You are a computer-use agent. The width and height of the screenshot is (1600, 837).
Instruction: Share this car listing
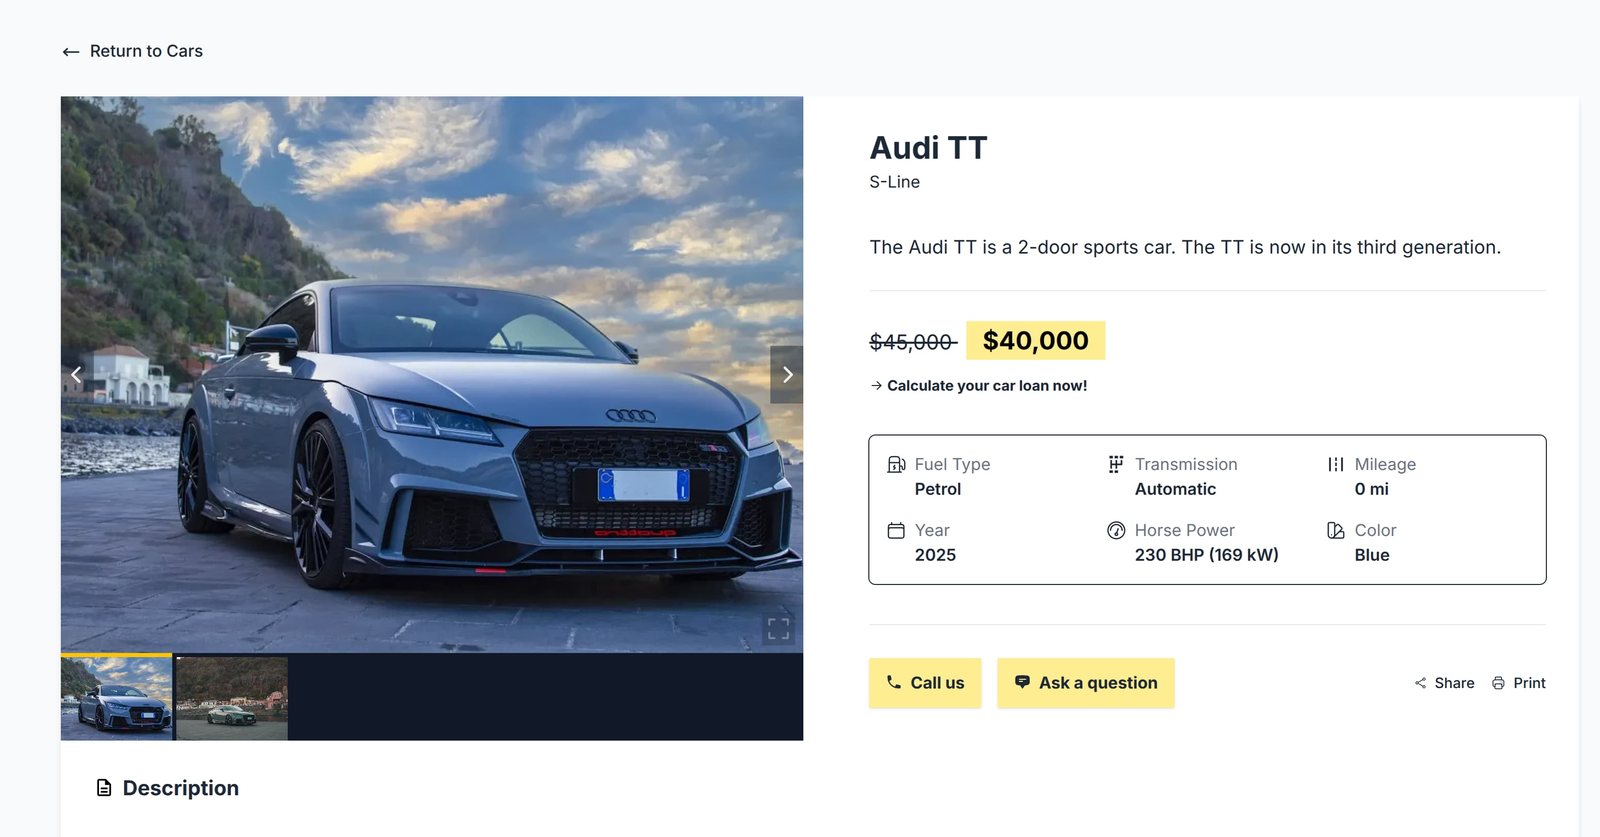[x=1444, y=683]
